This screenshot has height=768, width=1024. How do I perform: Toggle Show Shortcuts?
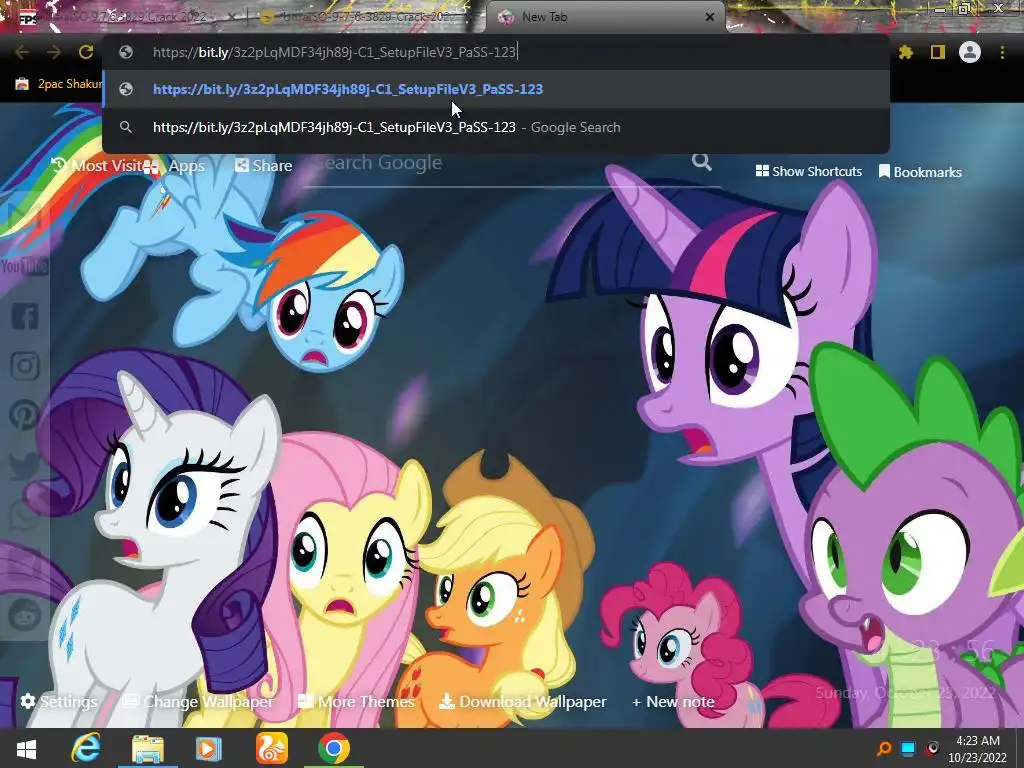[808, 172]
